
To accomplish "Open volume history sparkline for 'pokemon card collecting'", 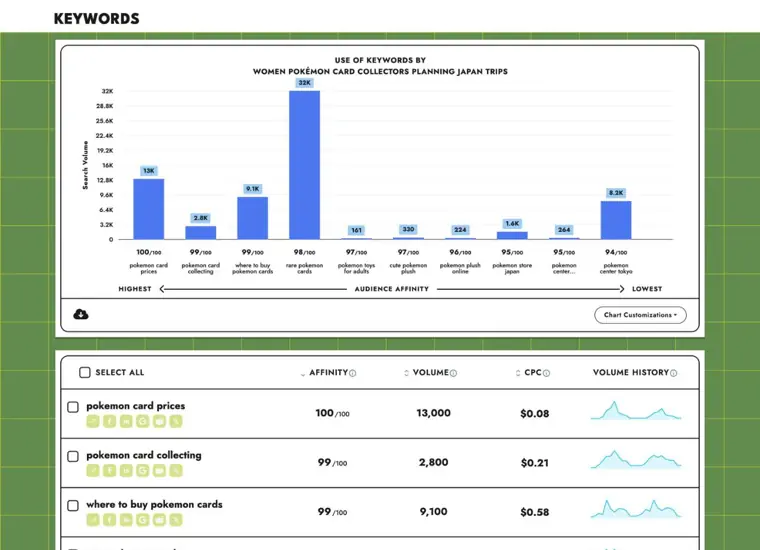I will point(636,460).
